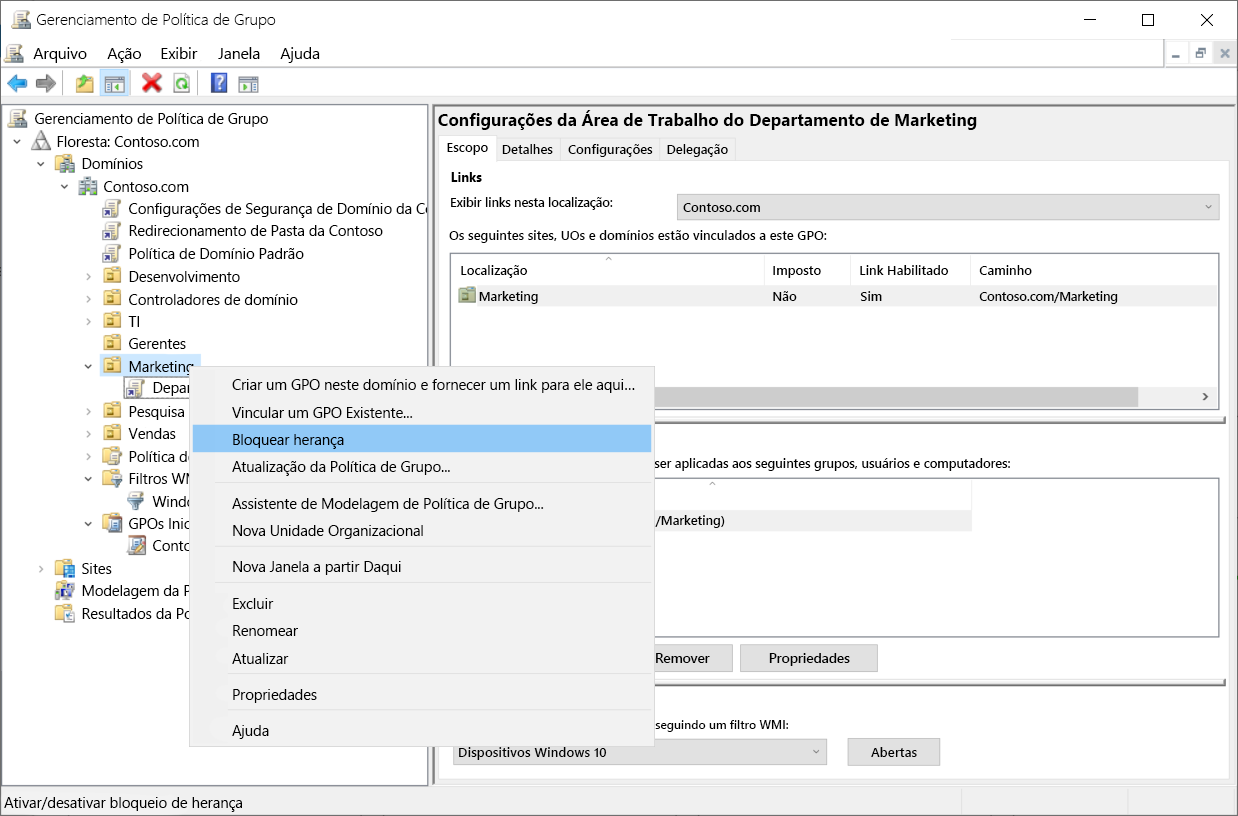Click the Domínios folder icon in tree

(65, 164)
